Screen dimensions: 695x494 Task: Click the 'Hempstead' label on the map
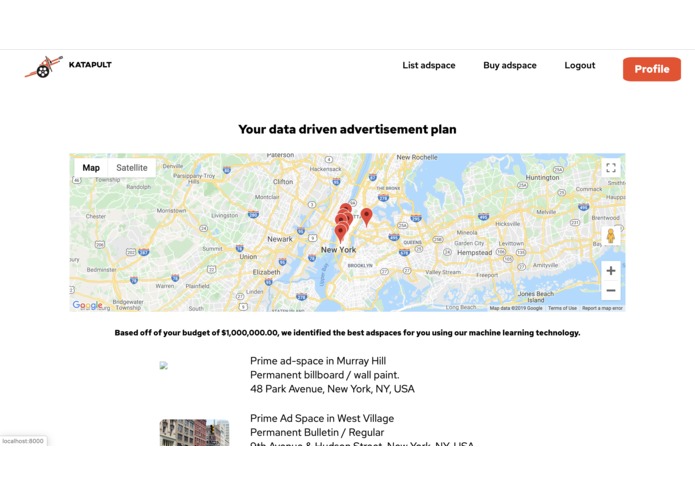click(x=474, y=253)
